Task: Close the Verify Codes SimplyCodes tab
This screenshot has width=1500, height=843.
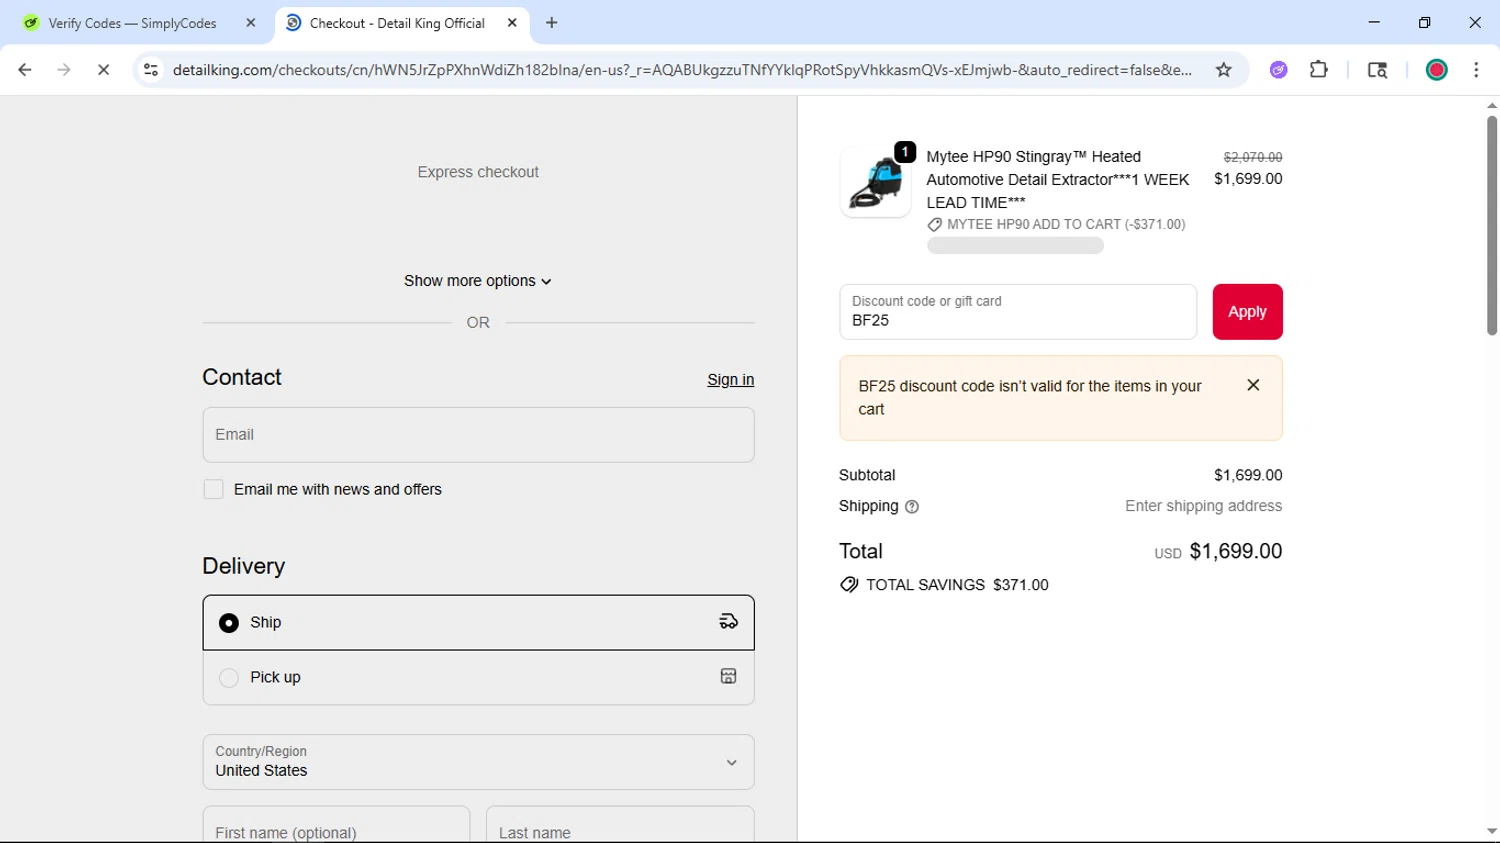Action: pos(251,23)
